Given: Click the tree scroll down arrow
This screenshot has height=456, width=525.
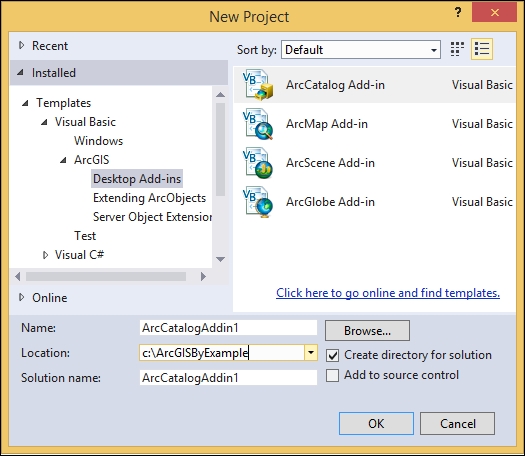Looking at the screenshot, I should click(220, 259).
